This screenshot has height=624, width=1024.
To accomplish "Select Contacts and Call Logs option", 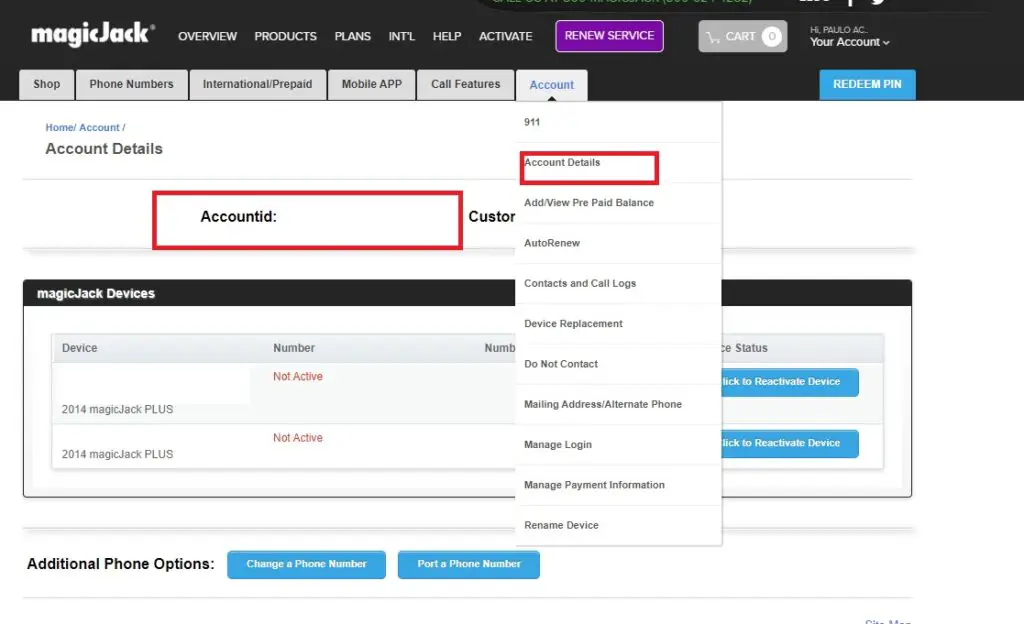I will 579,284.
